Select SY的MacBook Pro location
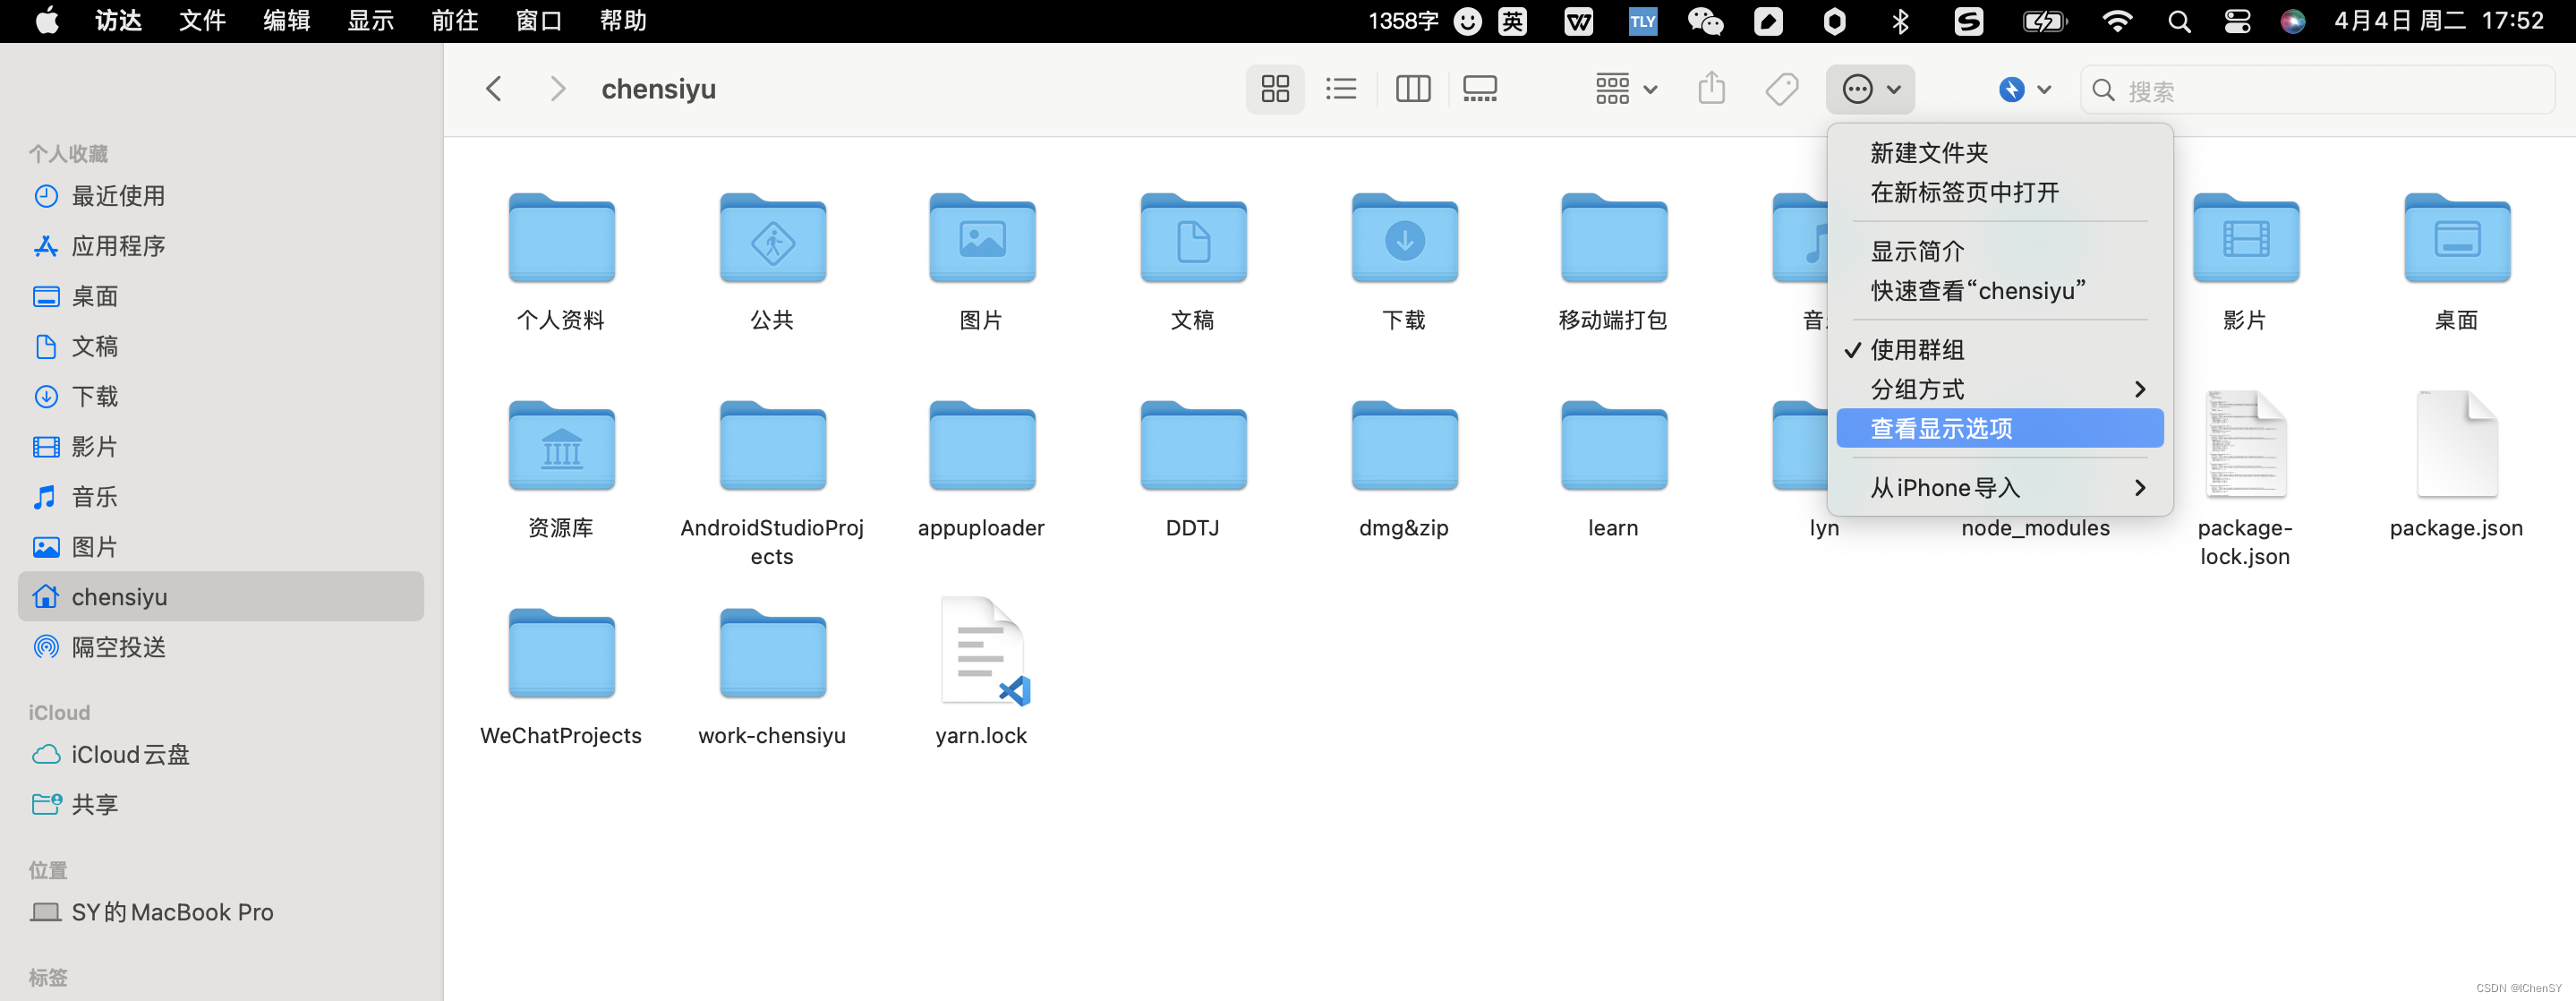Viewport: 2576px width, 1001px height. [220, 912]
